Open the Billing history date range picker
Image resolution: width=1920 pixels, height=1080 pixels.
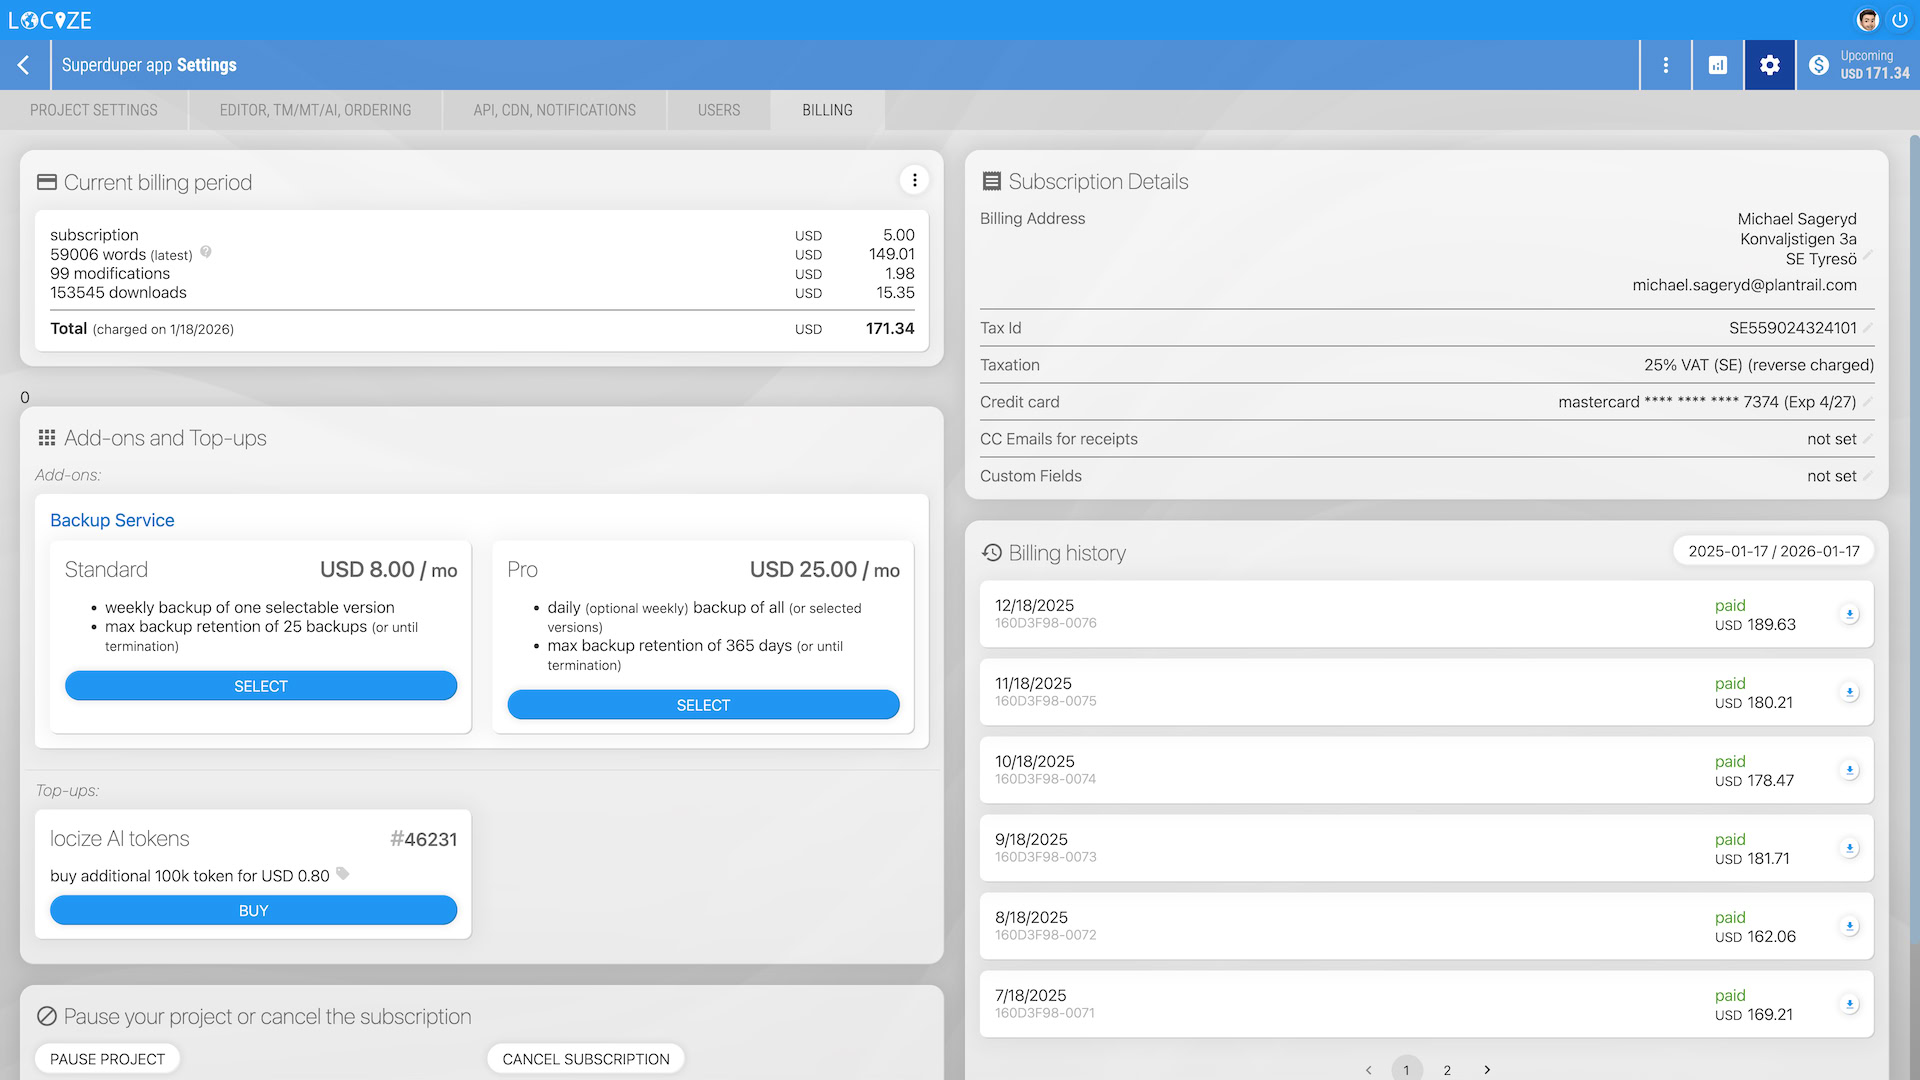tap(1773, 551)
